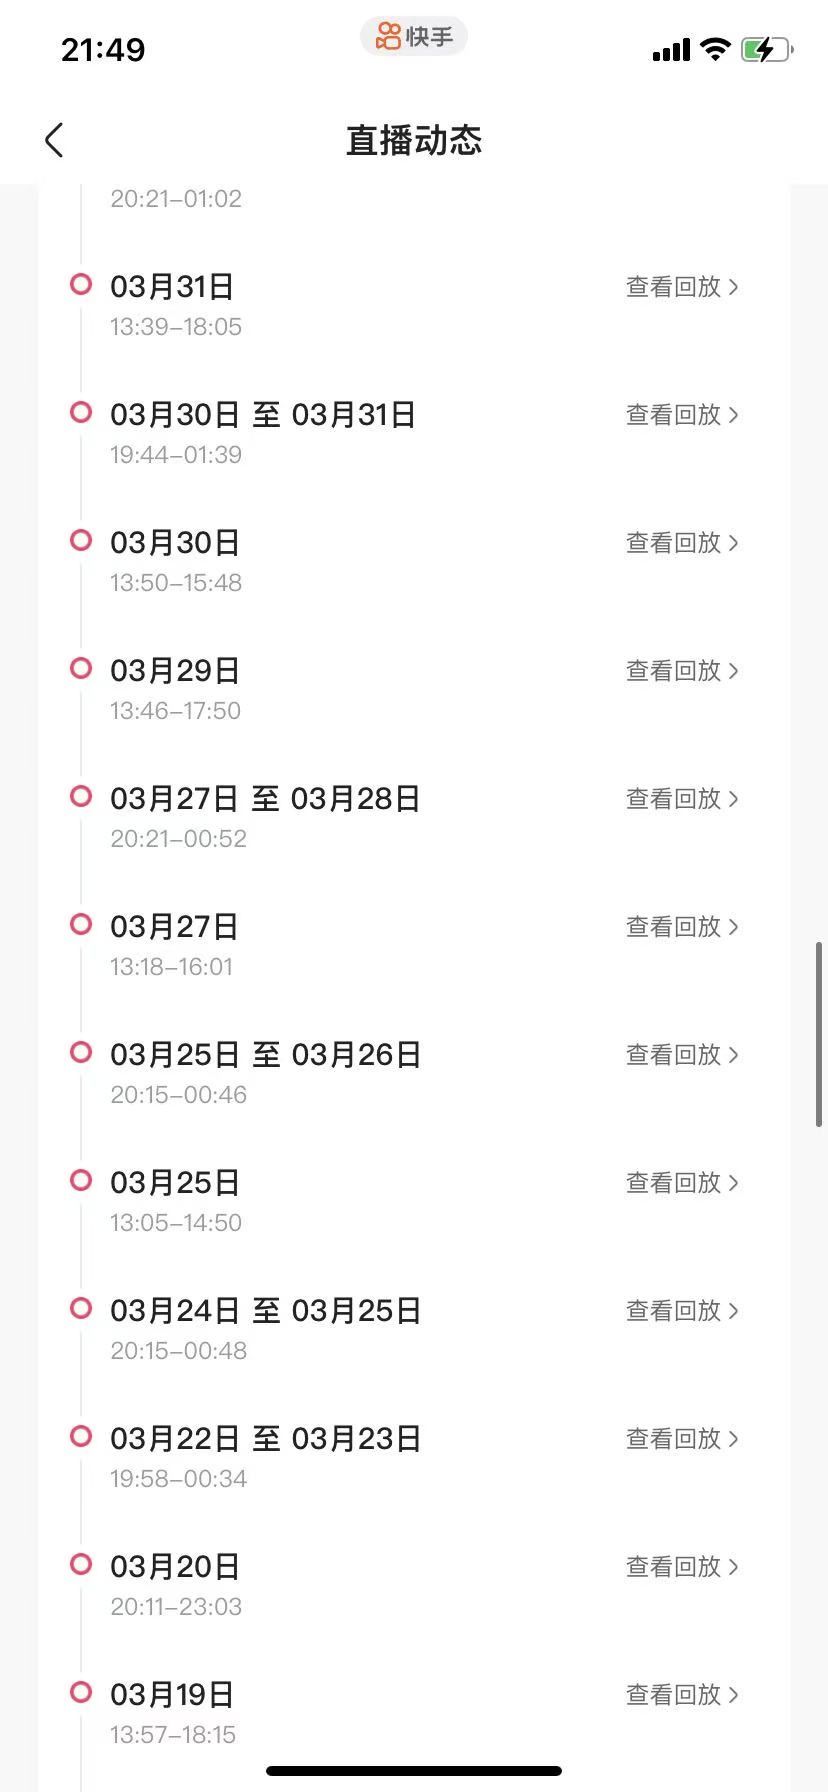The height and width of the screenshot is (1792, 828).
Task: Tap the cellular signal bars icon
Action: [x=671, y=50]
